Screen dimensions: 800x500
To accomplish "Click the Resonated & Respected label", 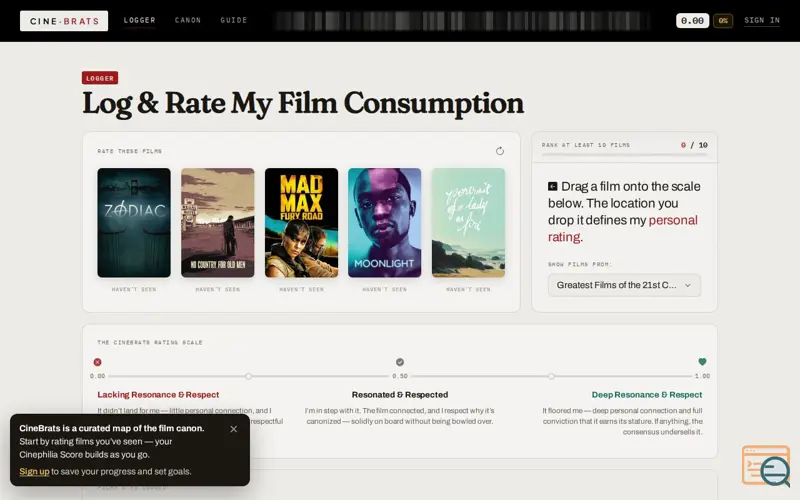I will (x=400, y=395).
